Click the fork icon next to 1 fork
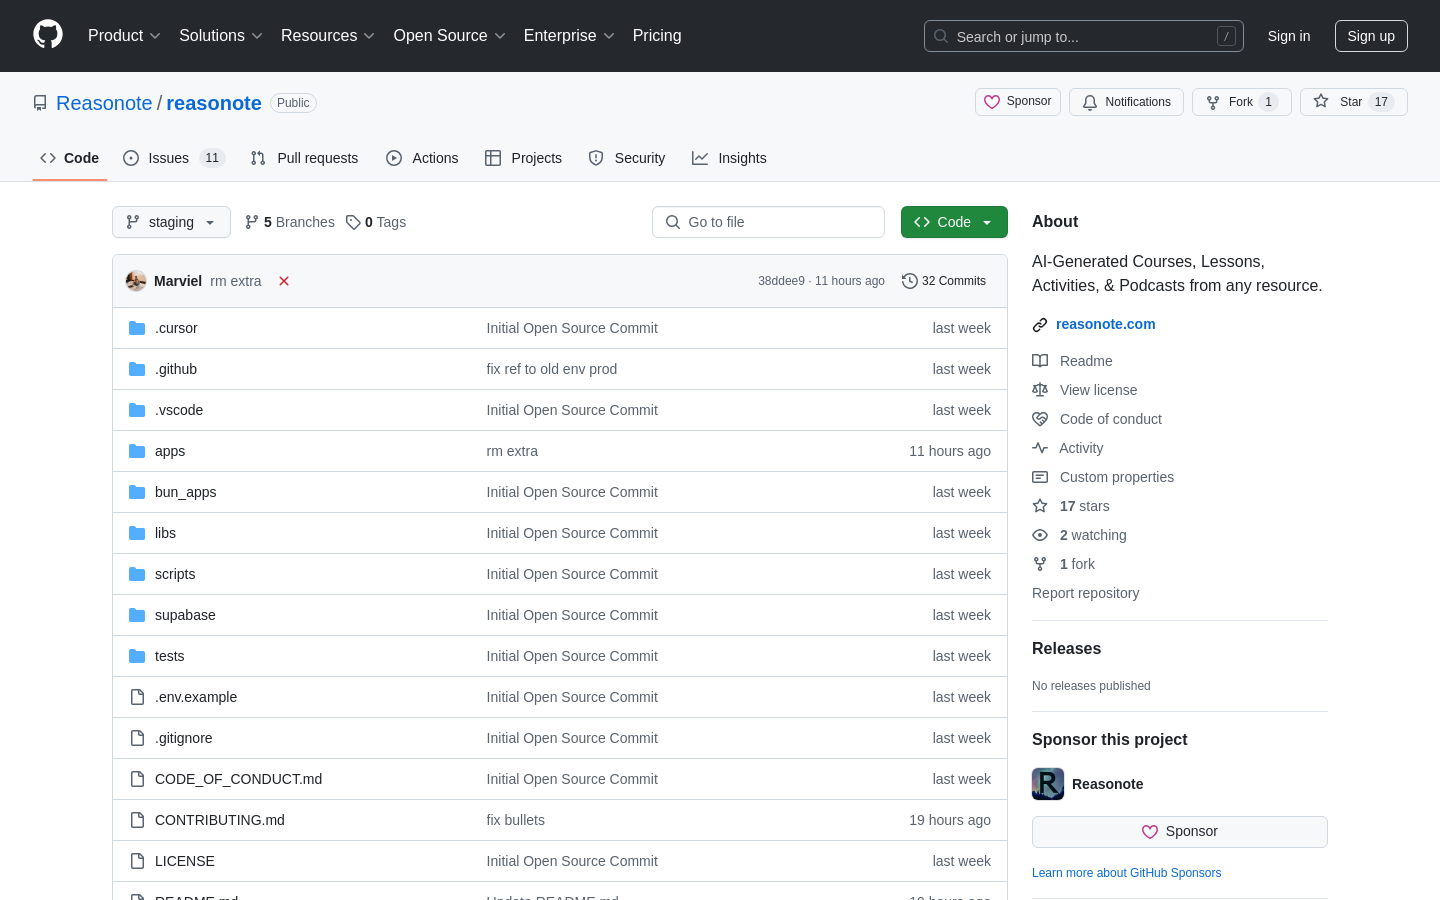 point(1040,564)
